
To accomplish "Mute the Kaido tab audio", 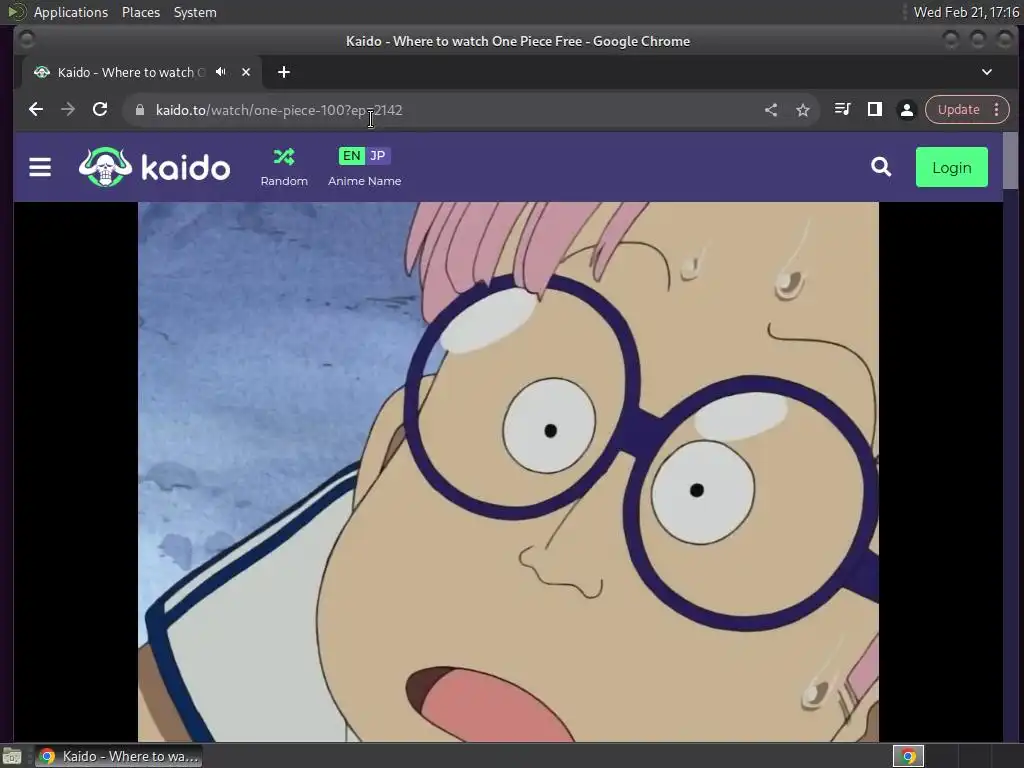I will point(221,72).
